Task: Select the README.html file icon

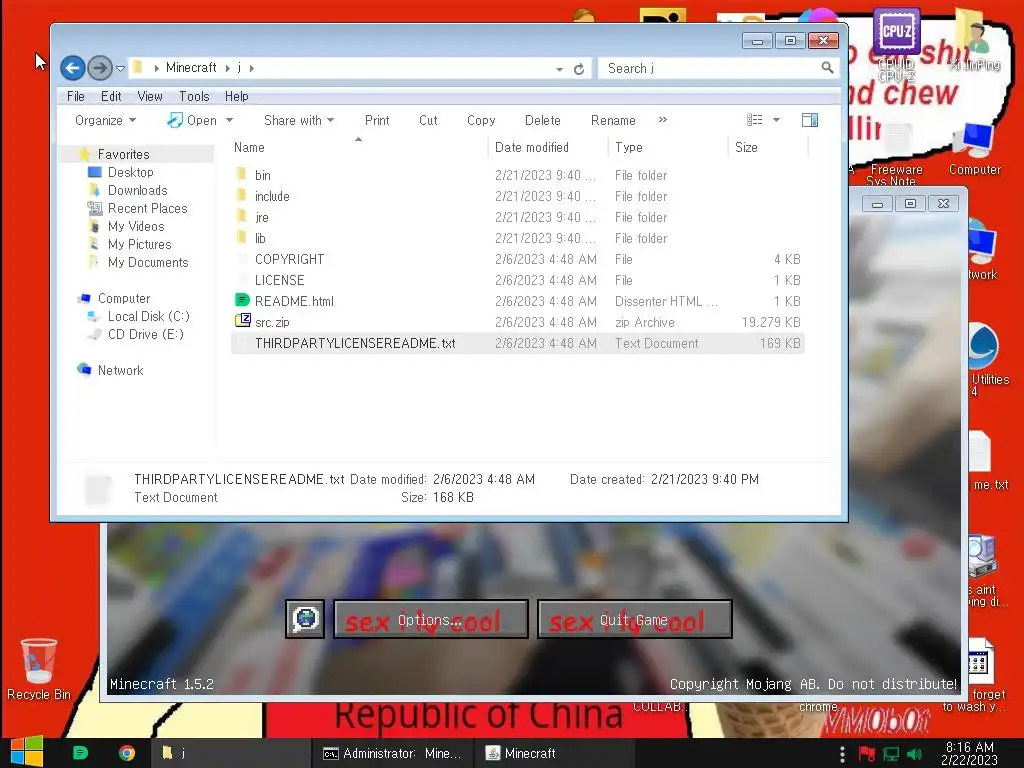Action: [242, 300]
